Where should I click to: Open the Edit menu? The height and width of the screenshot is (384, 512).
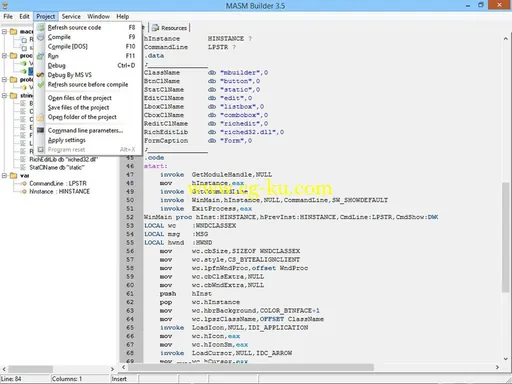(24, 16)
